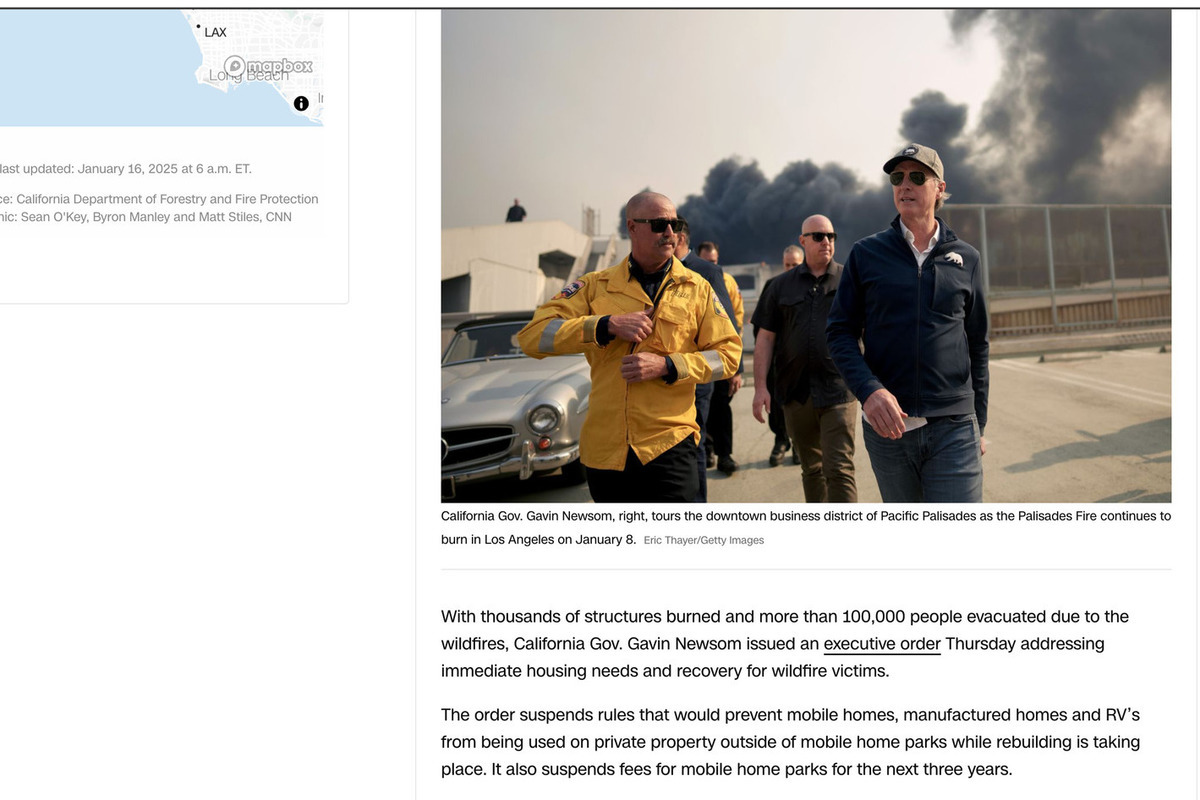Screen dimensions: 1200x800
Task: Click the blue ocean area of map
Action: tap(90, 70)
